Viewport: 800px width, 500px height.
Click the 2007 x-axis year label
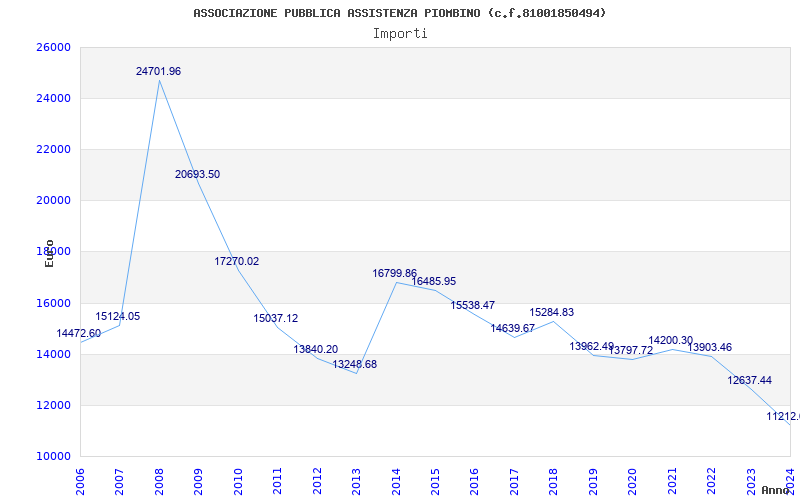119,482
